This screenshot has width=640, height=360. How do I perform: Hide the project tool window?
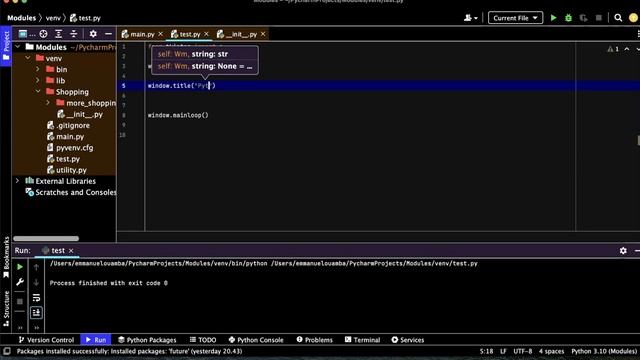pos(108,34)
